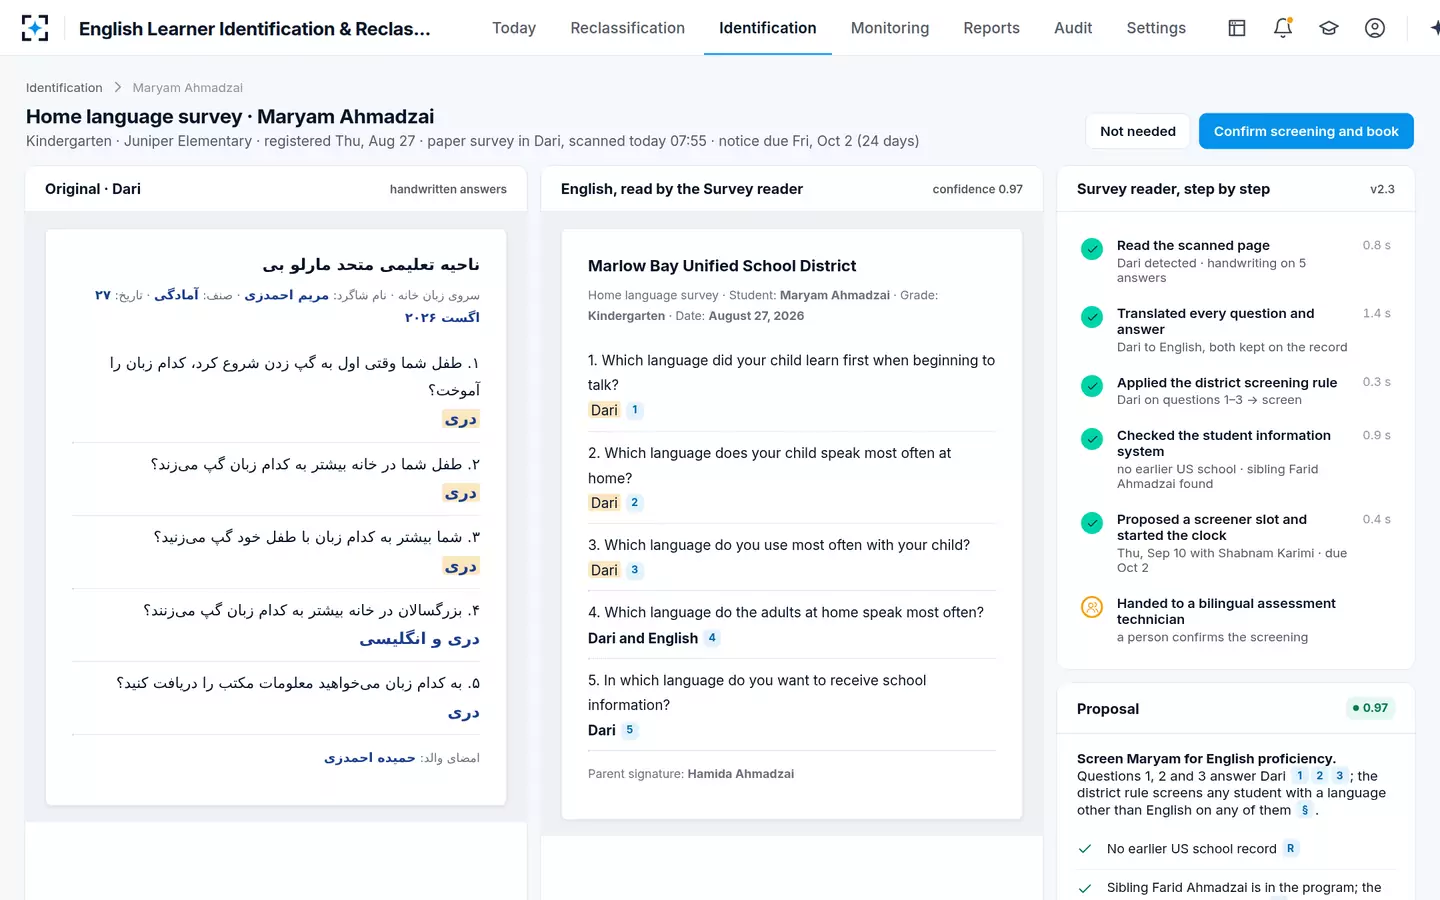
Task: Click the English answer Dari and English
Action: click(x=643, y=638)
